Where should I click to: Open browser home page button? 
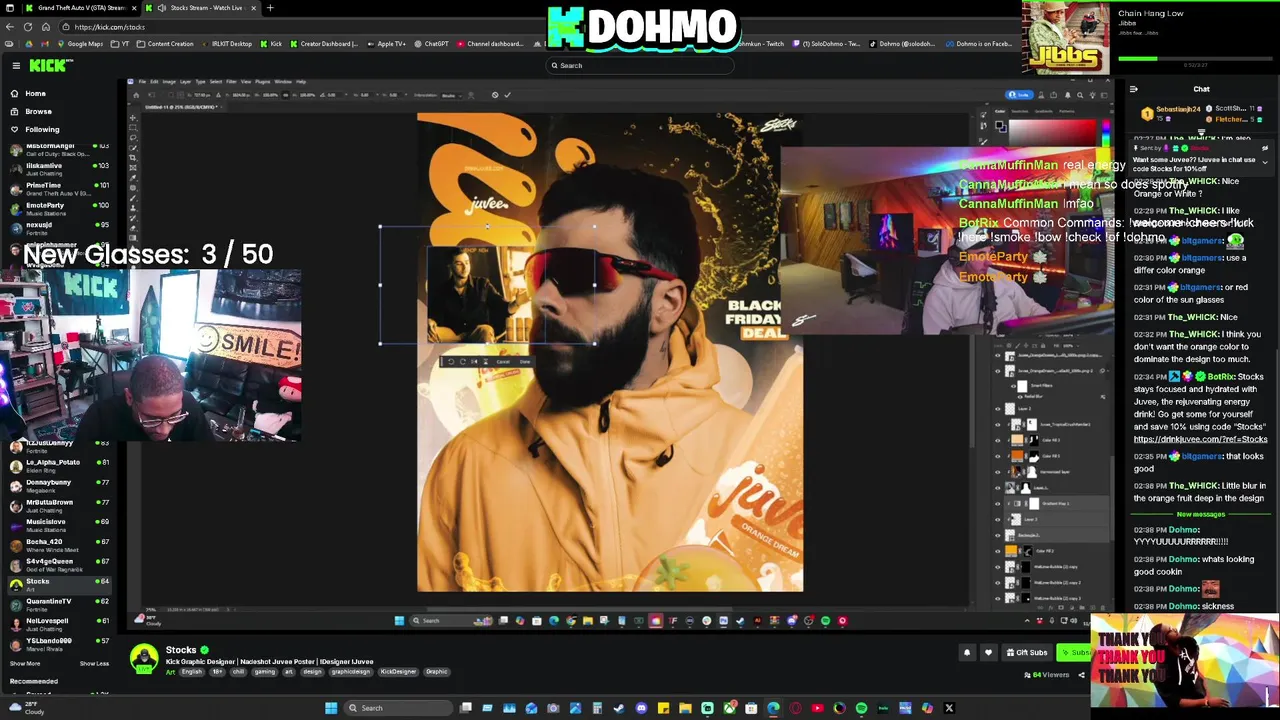[x=48, y=27]
